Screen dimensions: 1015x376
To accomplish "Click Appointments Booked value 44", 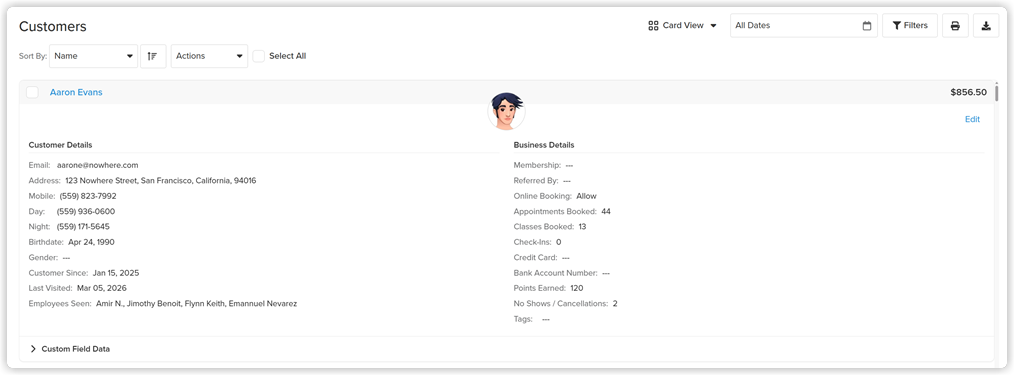I will point(606,212).
